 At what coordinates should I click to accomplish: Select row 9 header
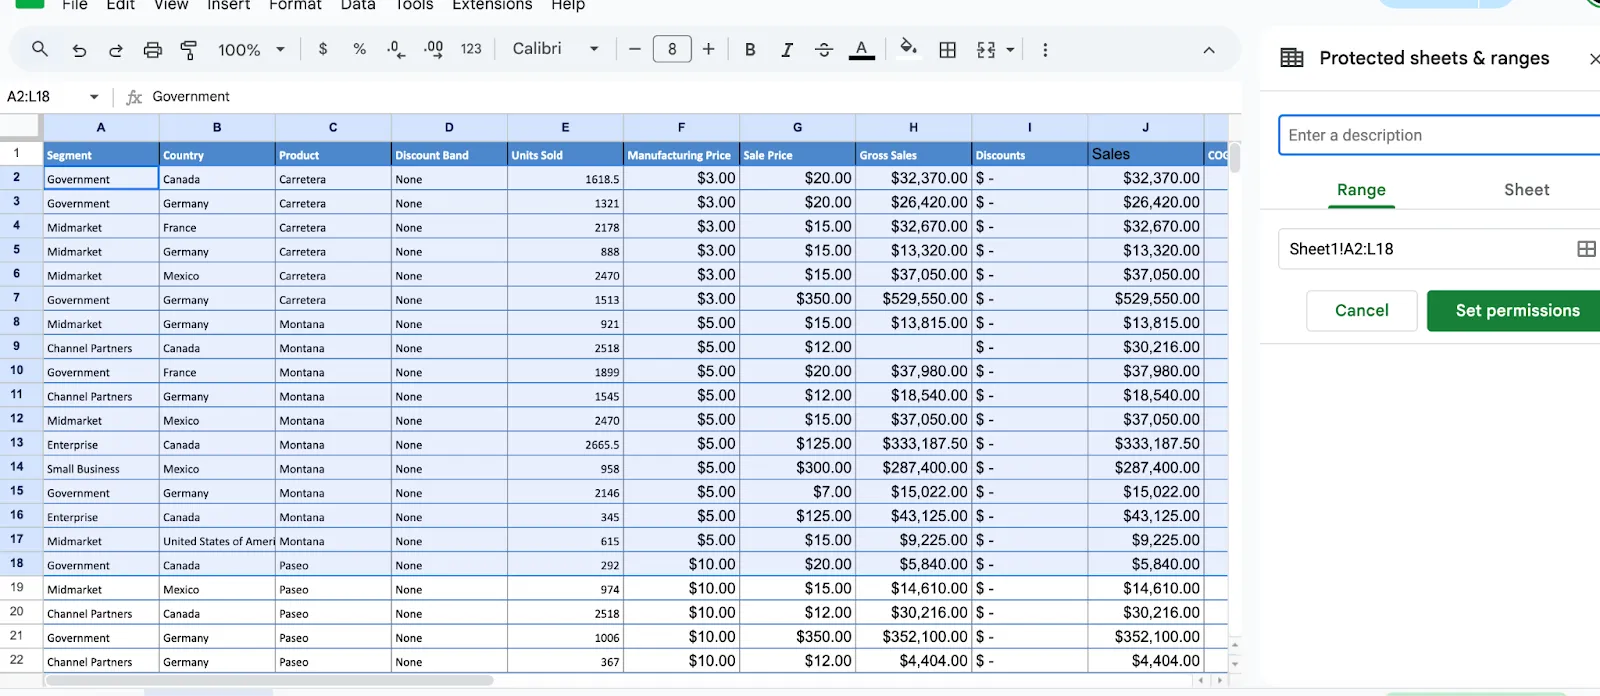coord(17,346)
